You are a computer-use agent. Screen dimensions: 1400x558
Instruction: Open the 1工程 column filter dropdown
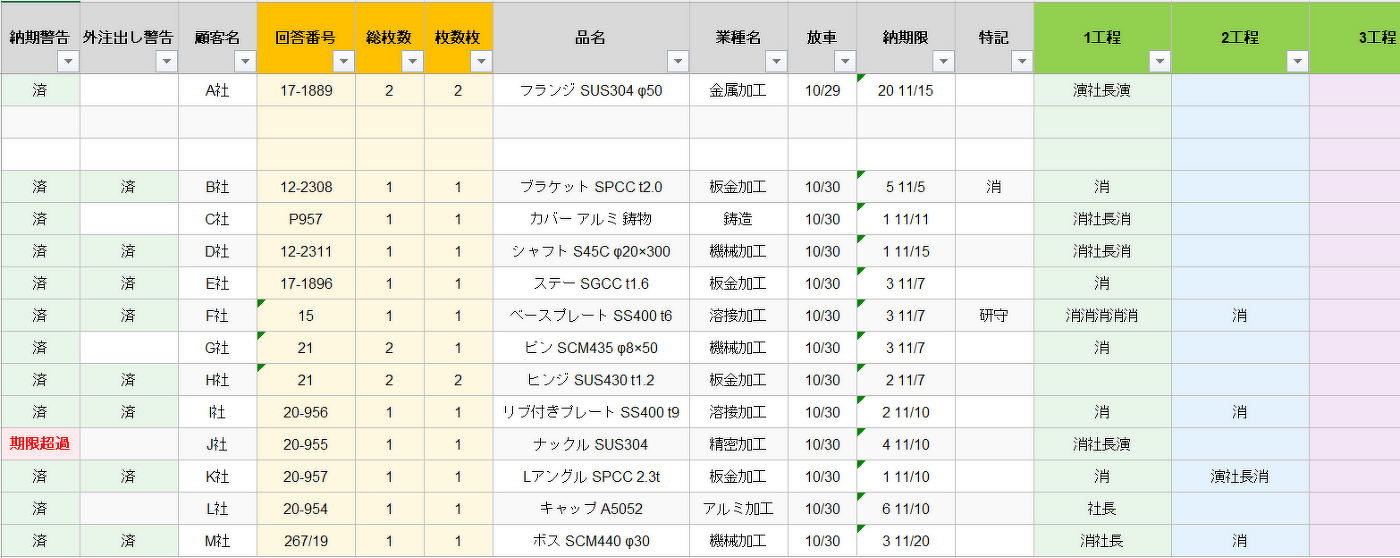(1159, 62)
